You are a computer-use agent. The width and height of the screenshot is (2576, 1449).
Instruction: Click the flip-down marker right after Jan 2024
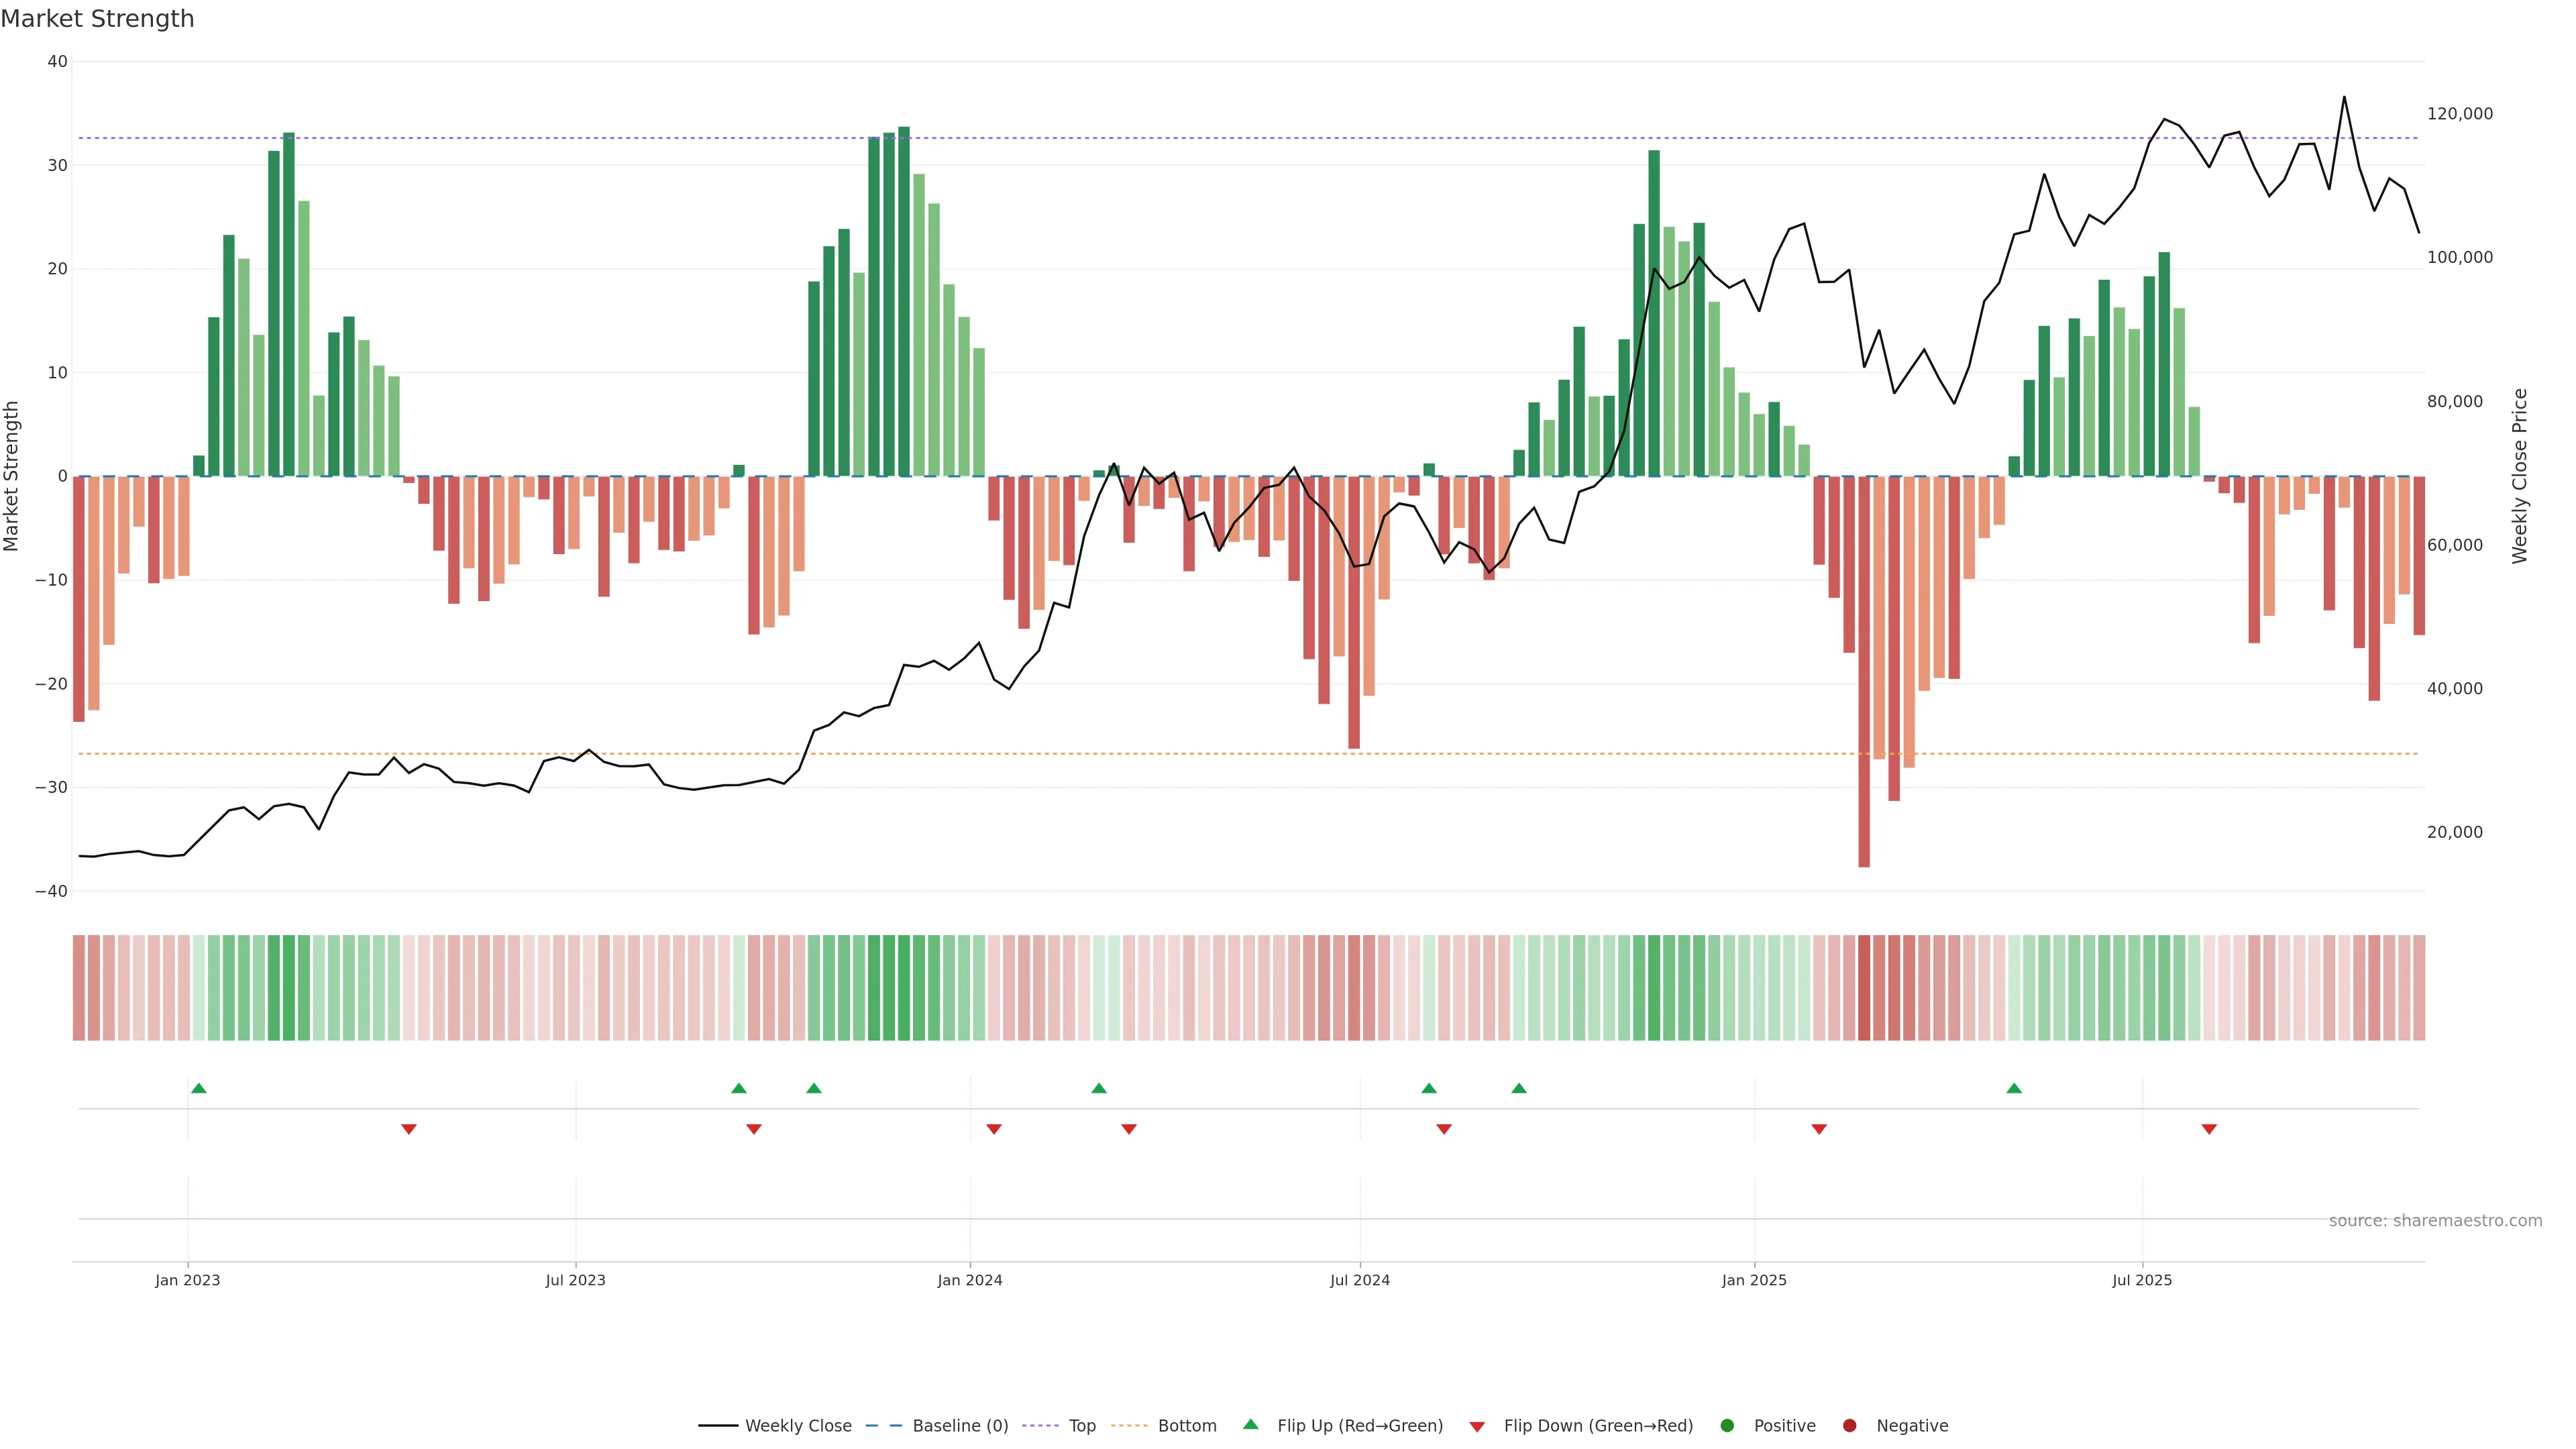point(994,1129)
